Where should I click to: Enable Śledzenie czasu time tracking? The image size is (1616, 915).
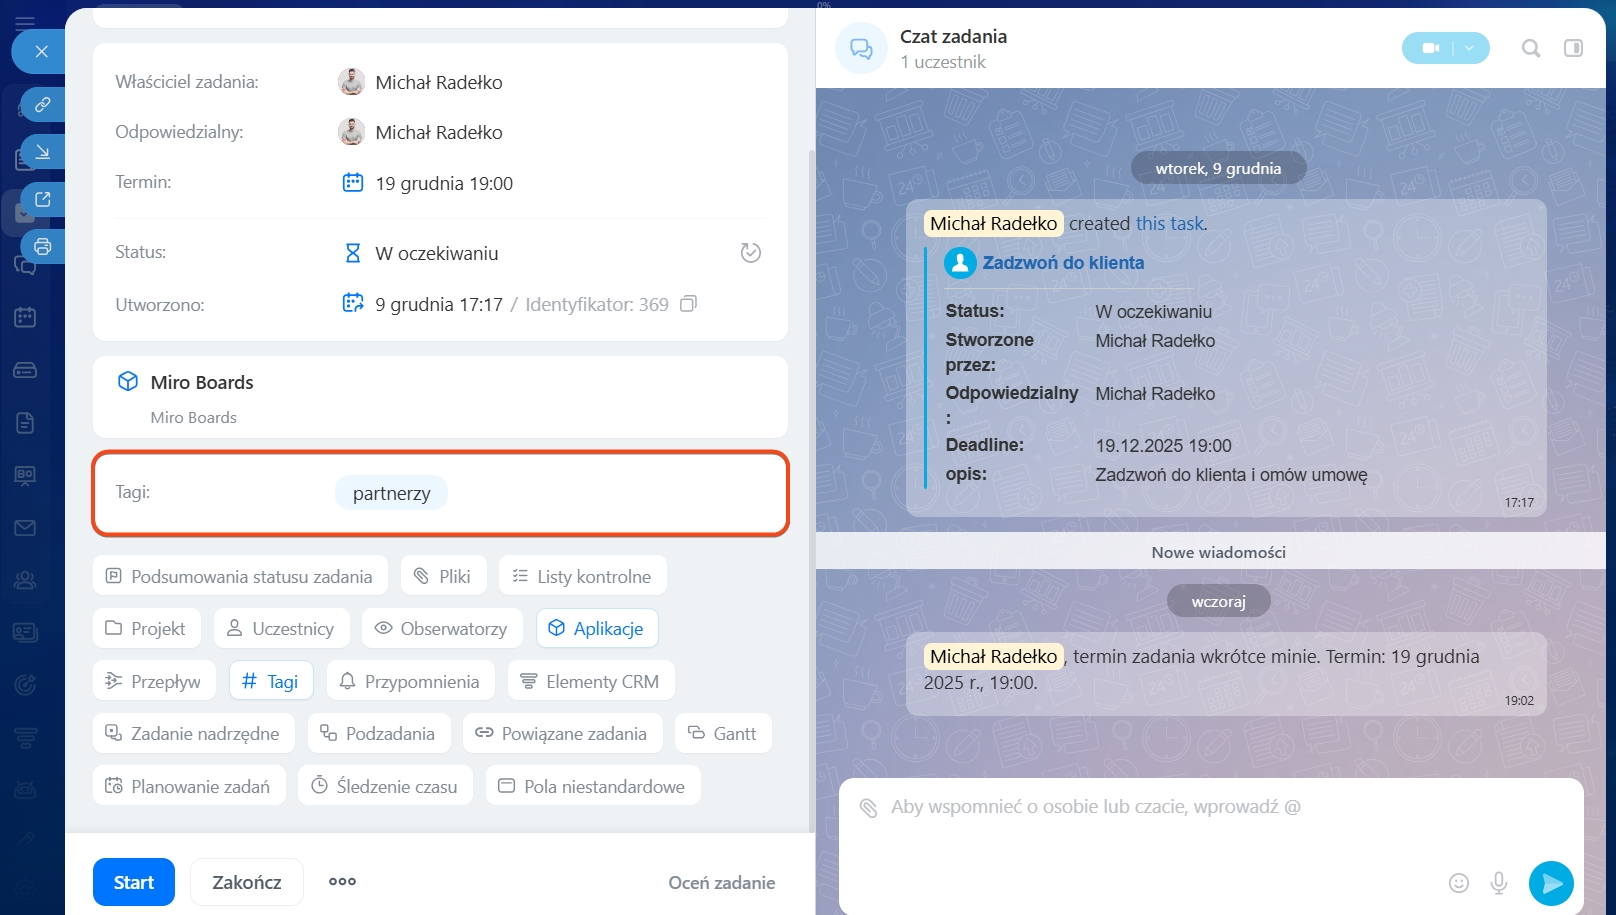385,786
